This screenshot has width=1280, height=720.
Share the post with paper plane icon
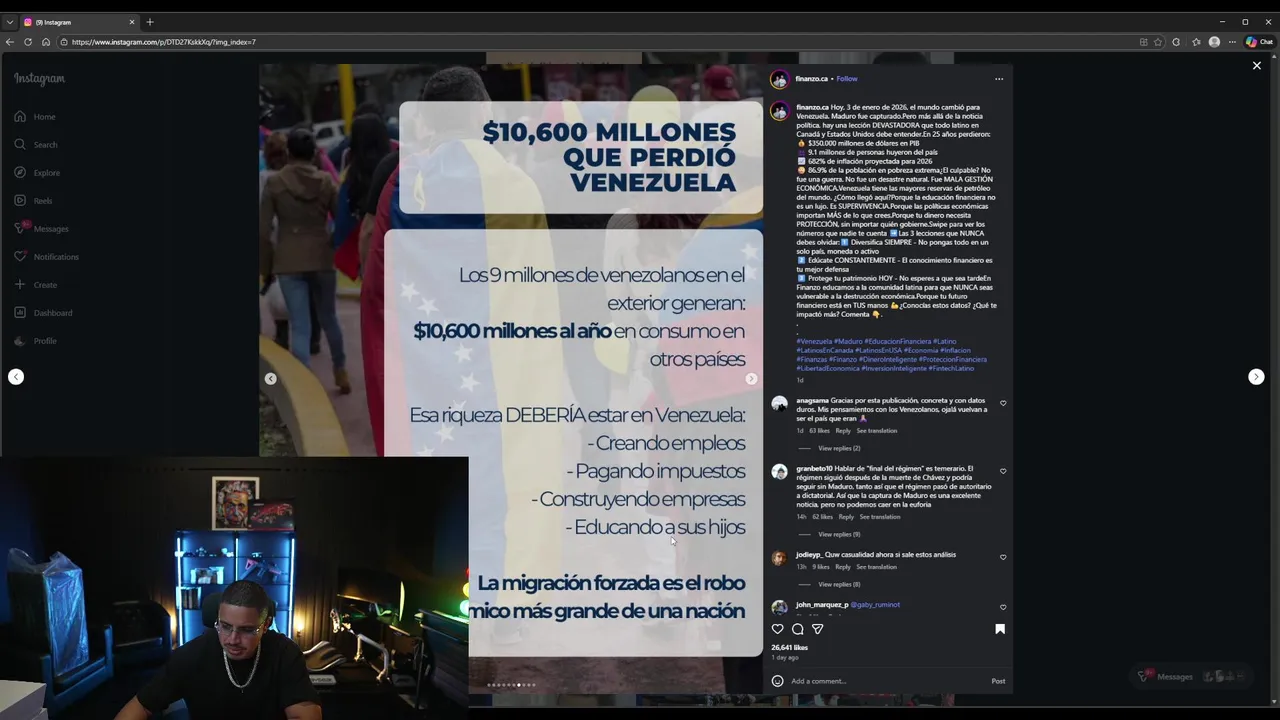click(x=817, y=629)
